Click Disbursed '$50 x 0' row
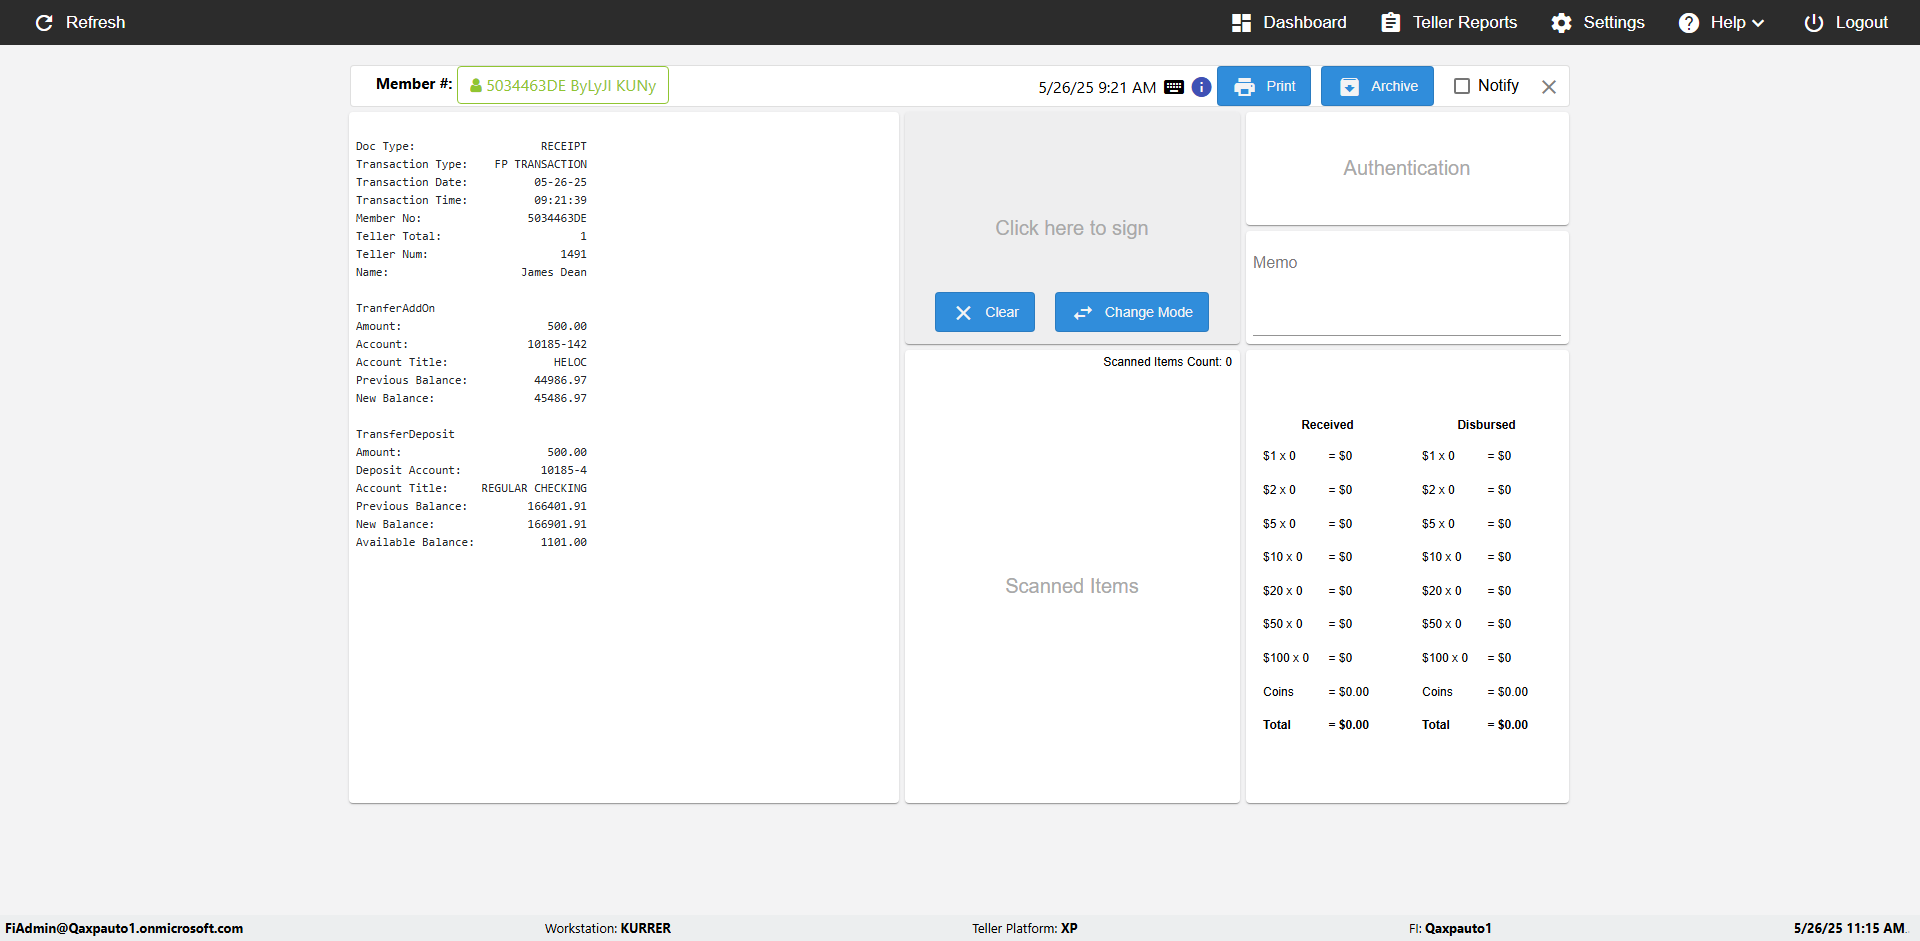1920x941 pixels. point(1467,624)
